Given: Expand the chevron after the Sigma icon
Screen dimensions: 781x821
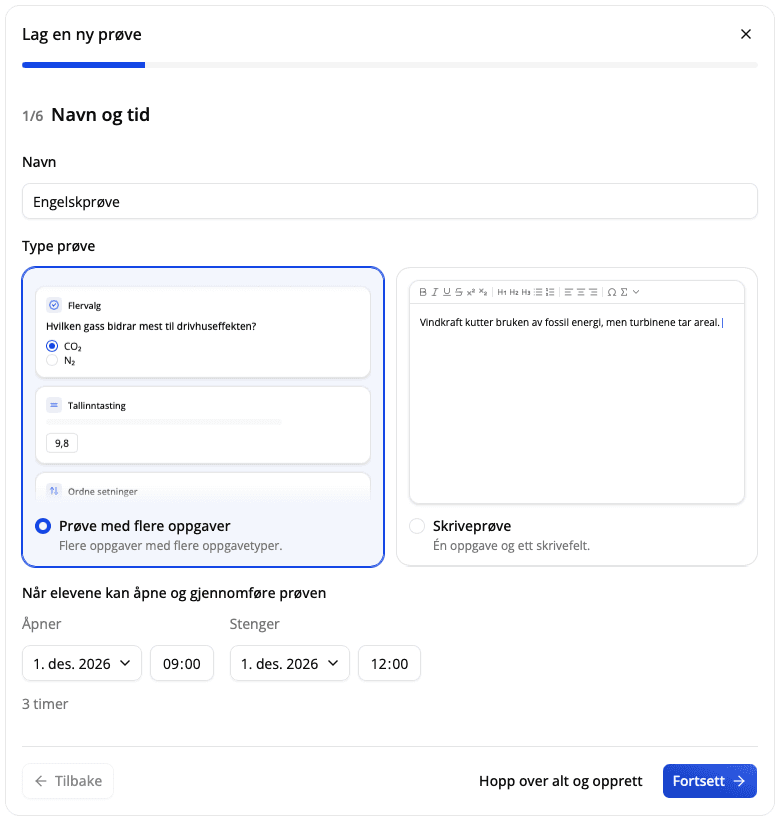Looking at the screenshot, I should 636,292.
